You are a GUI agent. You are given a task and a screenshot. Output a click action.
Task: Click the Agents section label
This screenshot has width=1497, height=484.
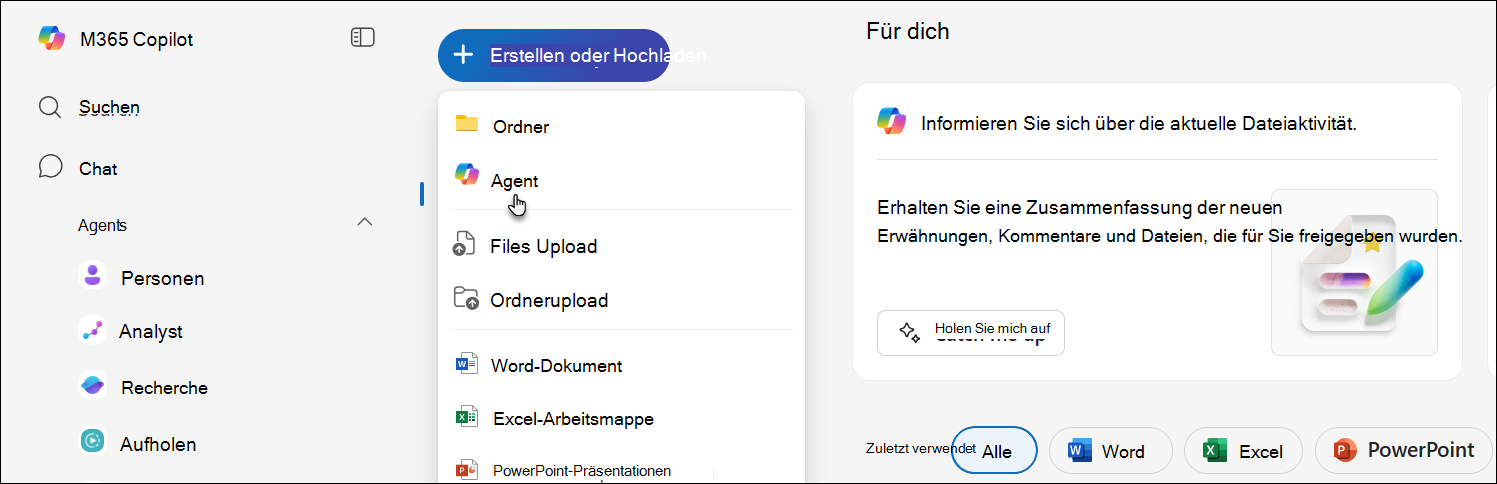tap(102, 225)
